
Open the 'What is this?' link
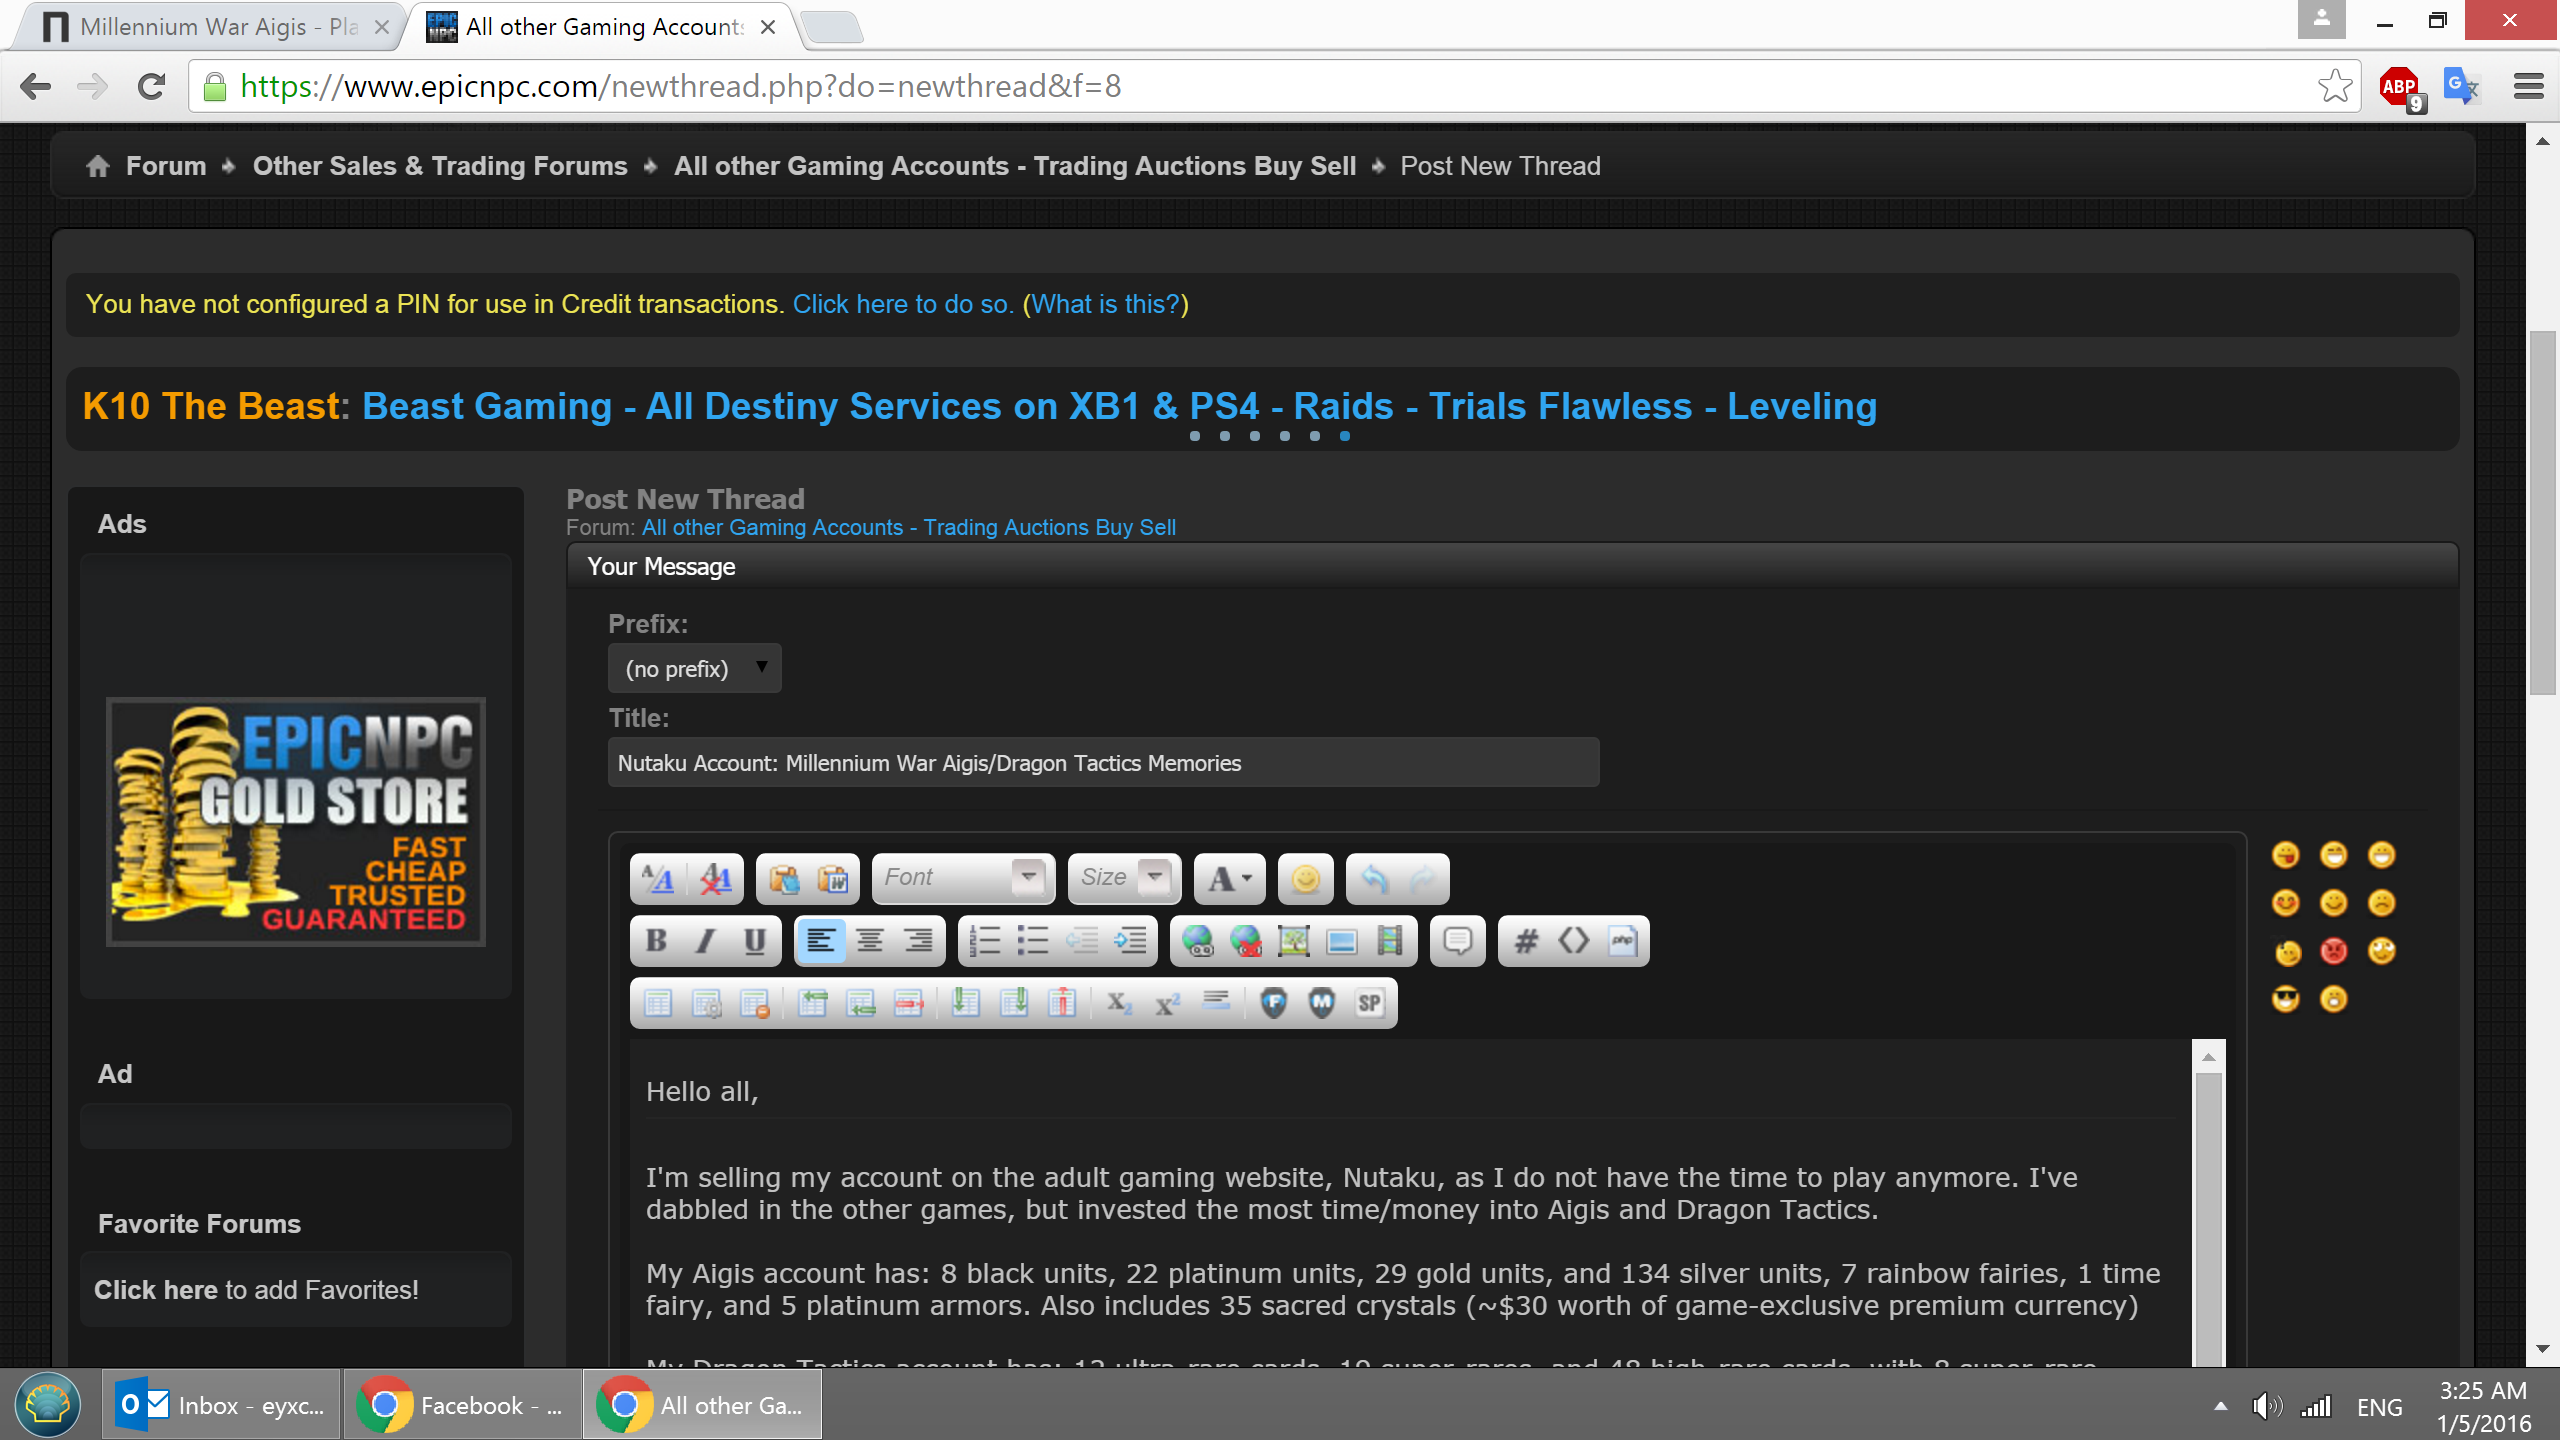click(x=1106, y=304)
